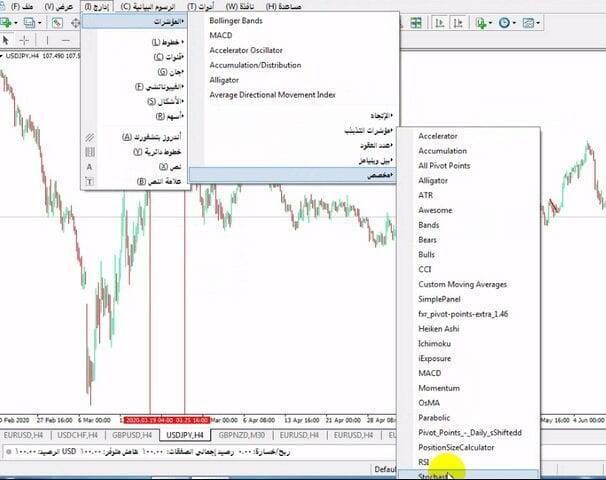Click the add indicators green plus icon

[x=481, y=23]
